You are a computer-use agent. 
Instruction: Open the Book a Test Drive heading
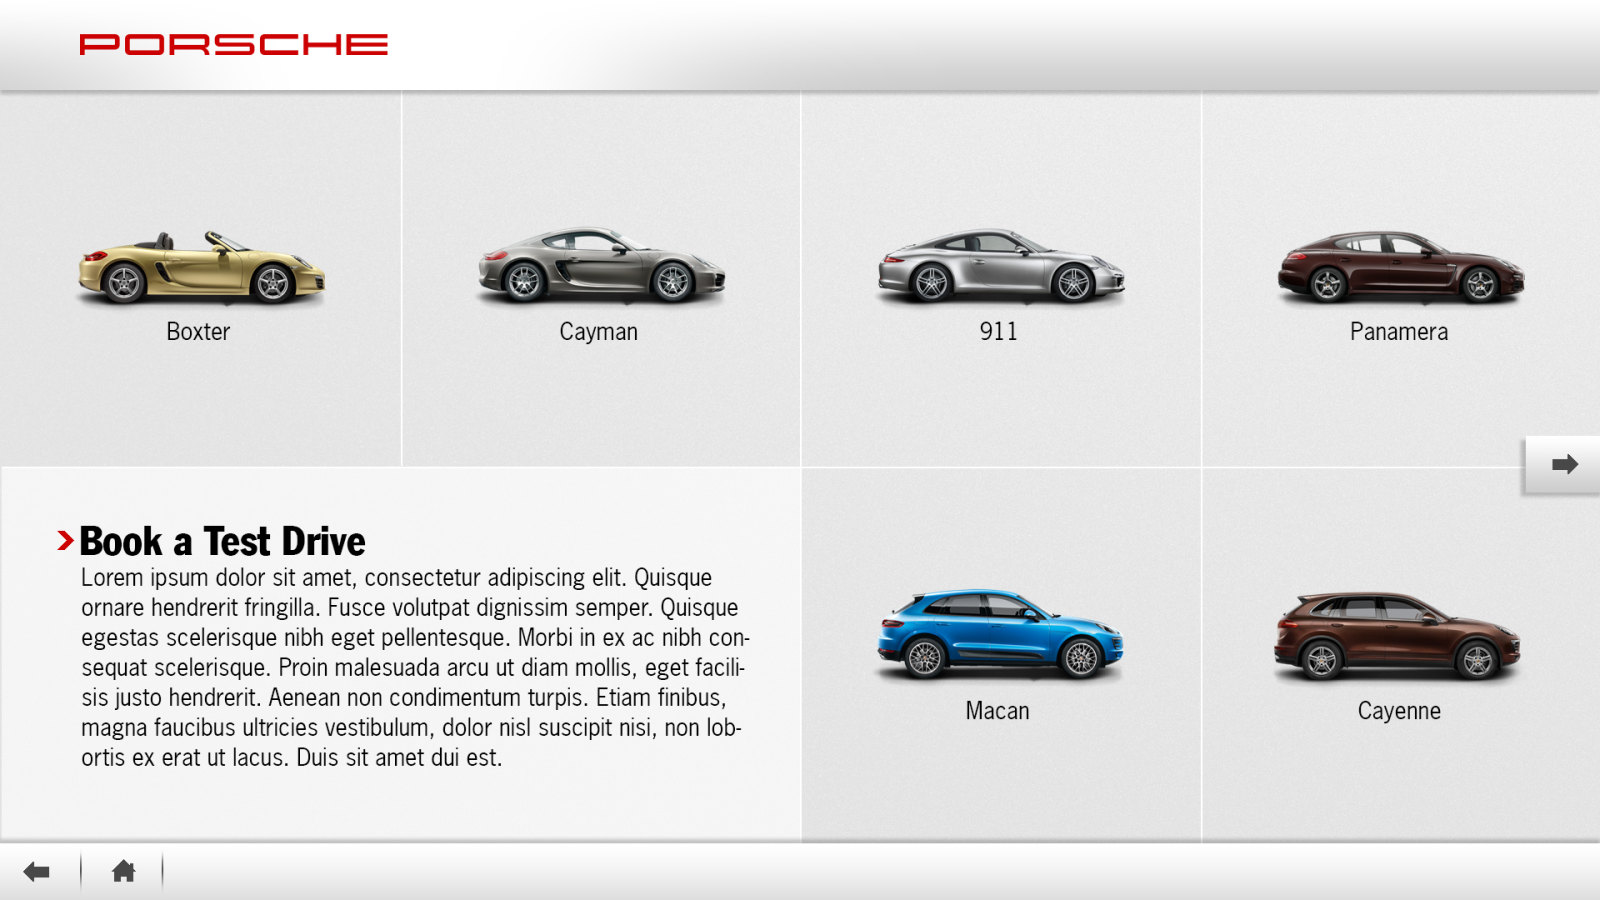point(222,541)
